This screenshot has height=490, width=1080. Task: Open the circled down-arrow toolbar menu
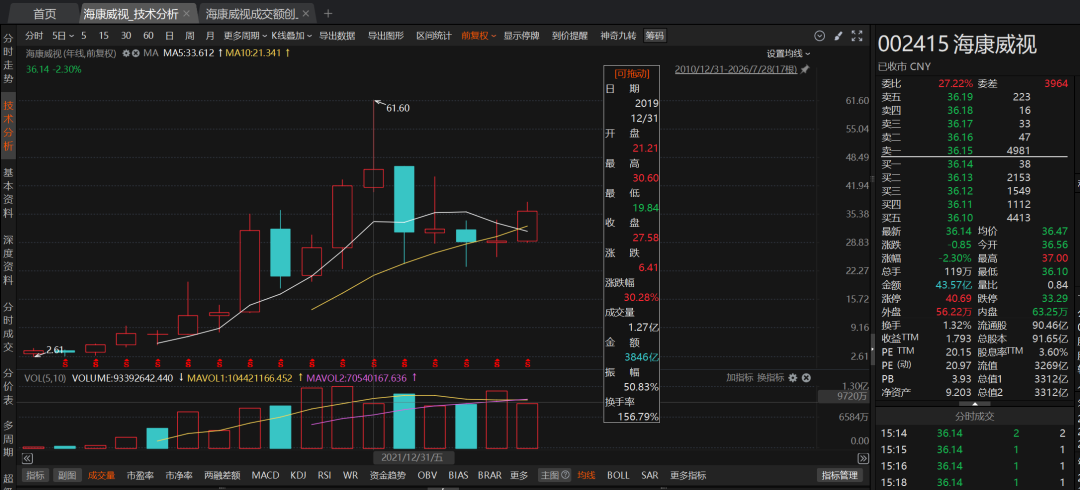(x=820, y=36)
